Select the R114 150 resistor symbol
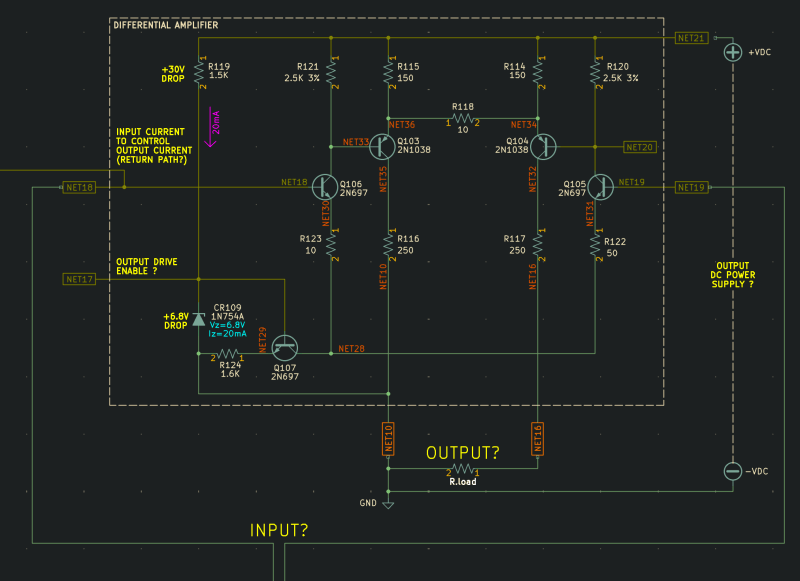 pos(538,72)
